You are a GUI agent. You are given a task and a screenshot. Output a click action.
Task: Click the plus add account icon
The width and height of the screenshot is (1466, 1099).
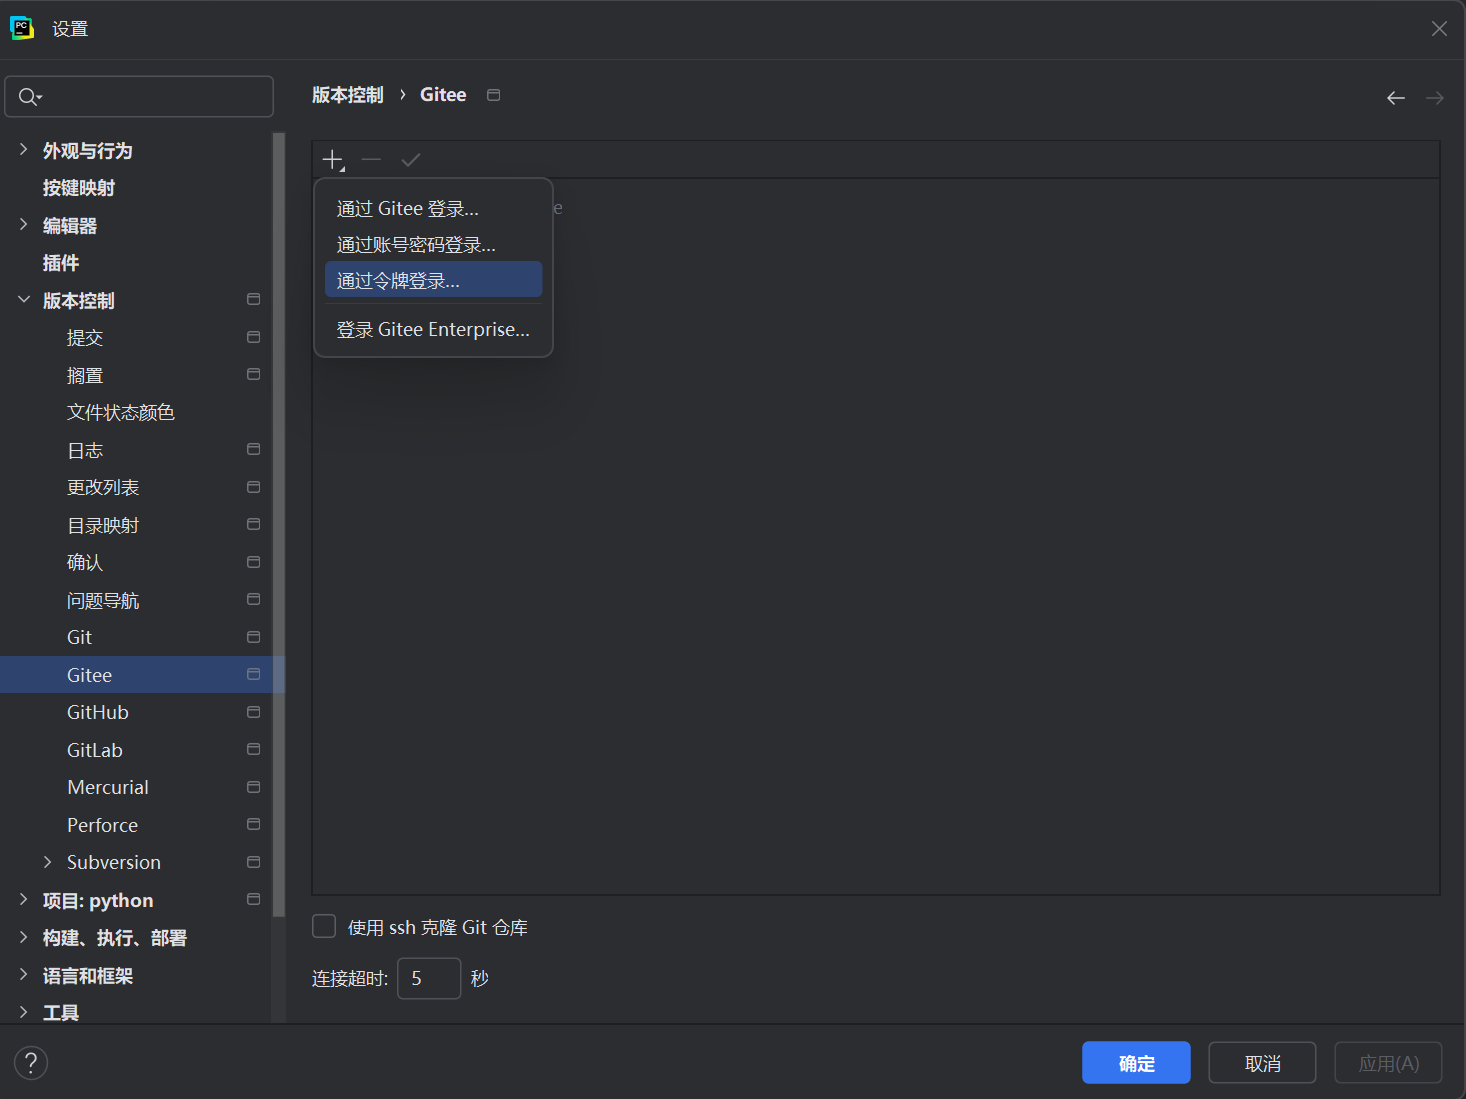333,160
